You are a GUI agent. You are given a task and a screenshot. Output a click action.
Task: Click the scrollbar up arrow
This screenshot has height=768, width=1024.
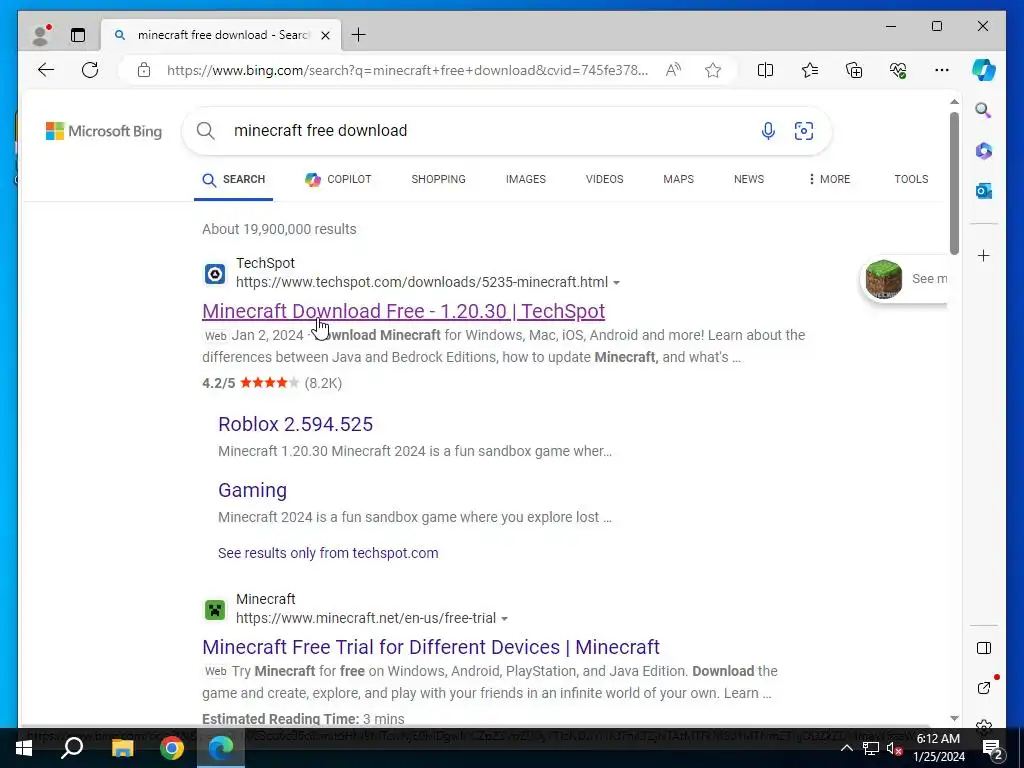tap(954, 102)
